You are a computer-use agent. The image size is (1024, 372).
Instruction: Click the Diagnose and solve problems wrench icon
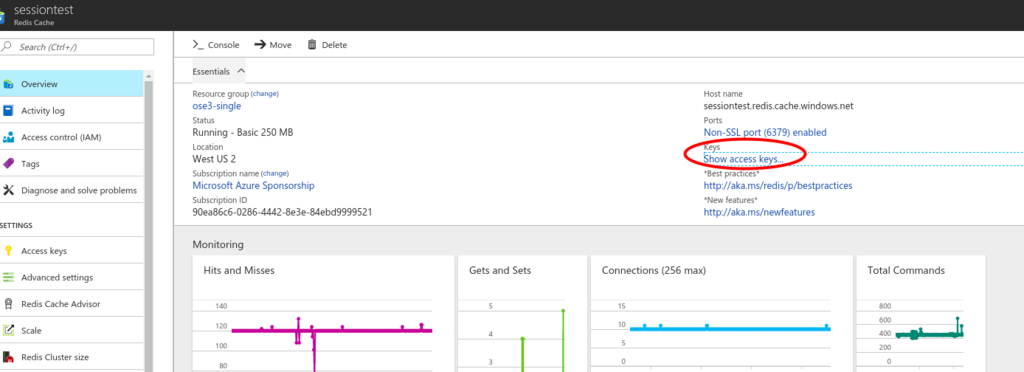[8, 191]
